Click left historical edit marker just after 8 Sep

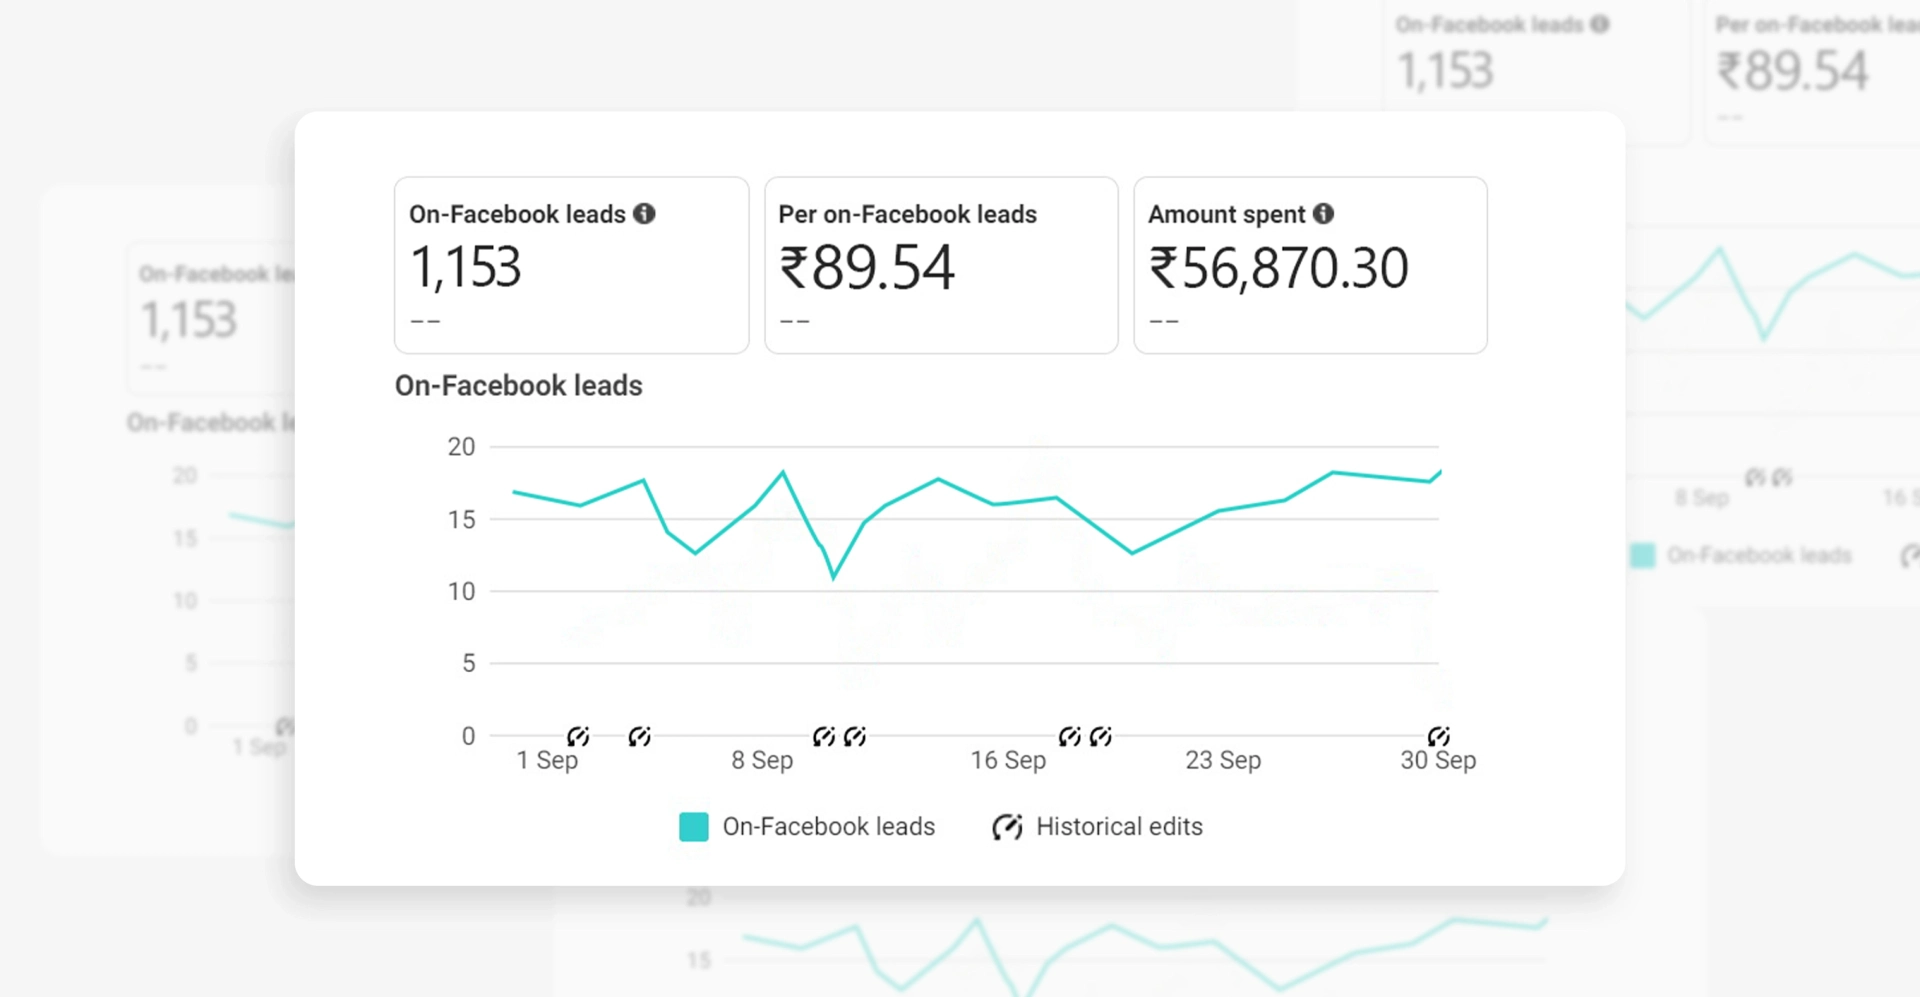[x=824, y=737]
